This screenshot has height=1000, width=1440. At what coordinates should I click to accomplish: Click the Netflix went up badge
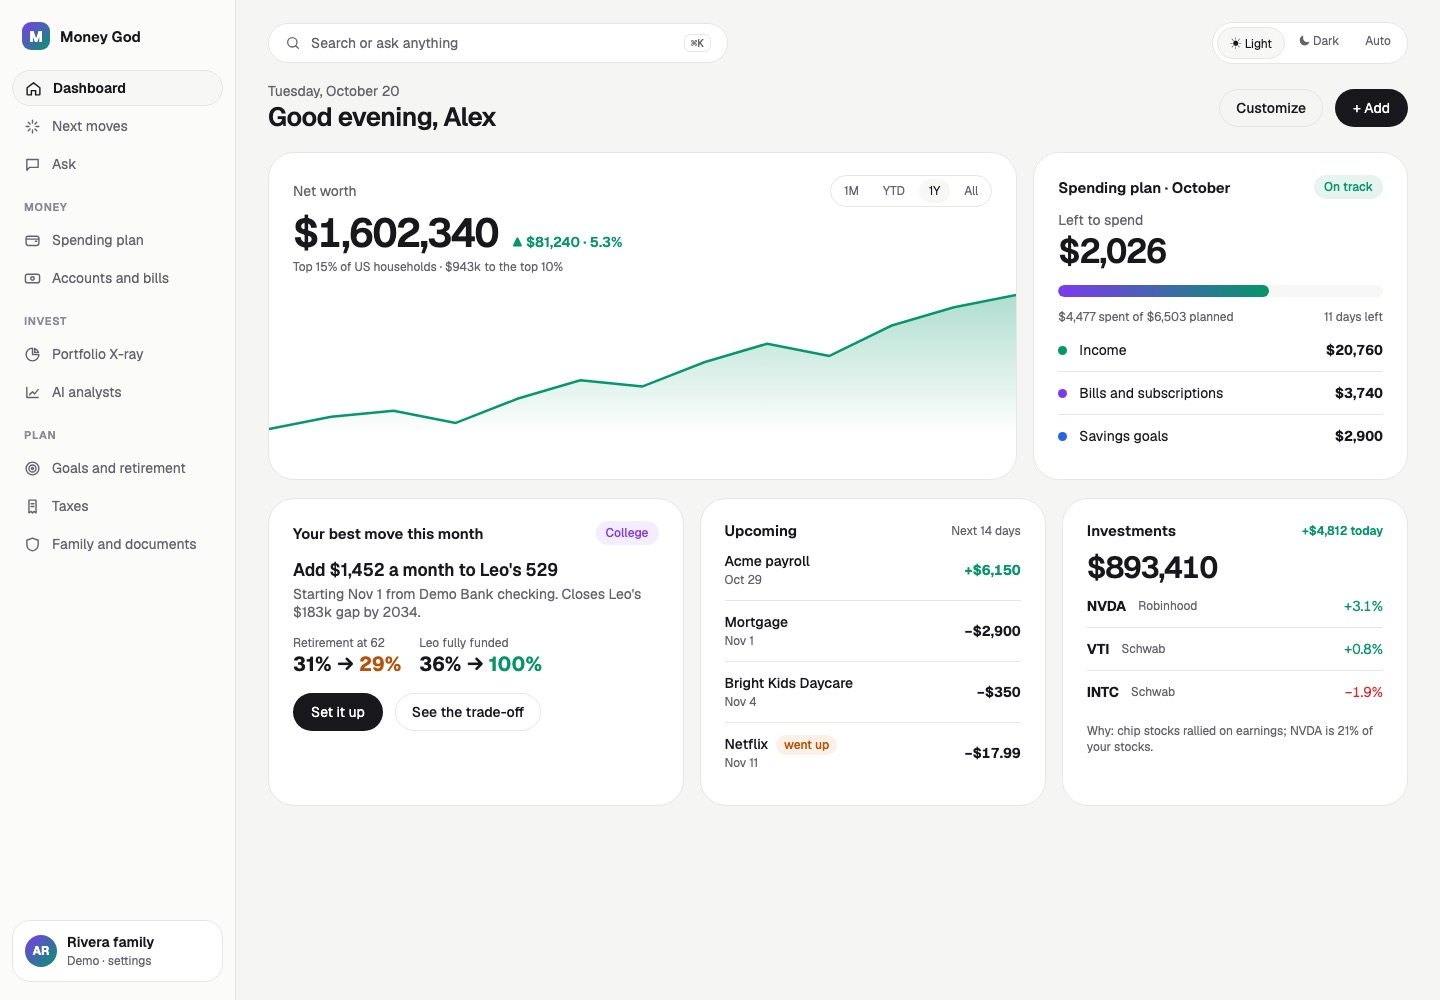pyautogui.click(x=806, y=745)
